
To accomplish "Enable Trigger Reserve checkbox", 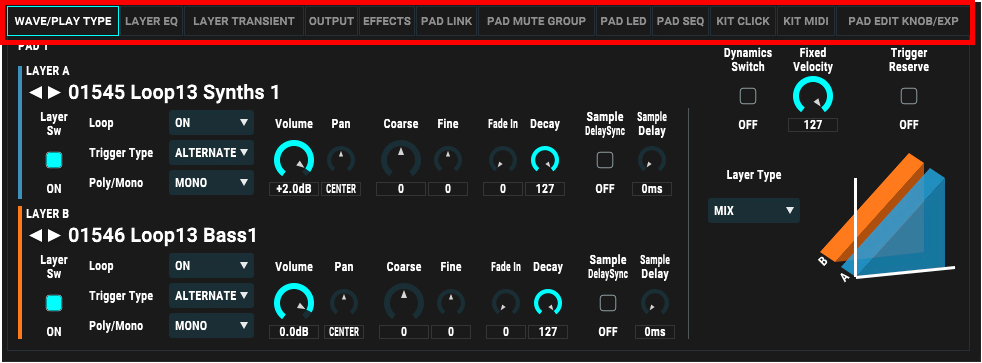I will [x=909, y=96].
